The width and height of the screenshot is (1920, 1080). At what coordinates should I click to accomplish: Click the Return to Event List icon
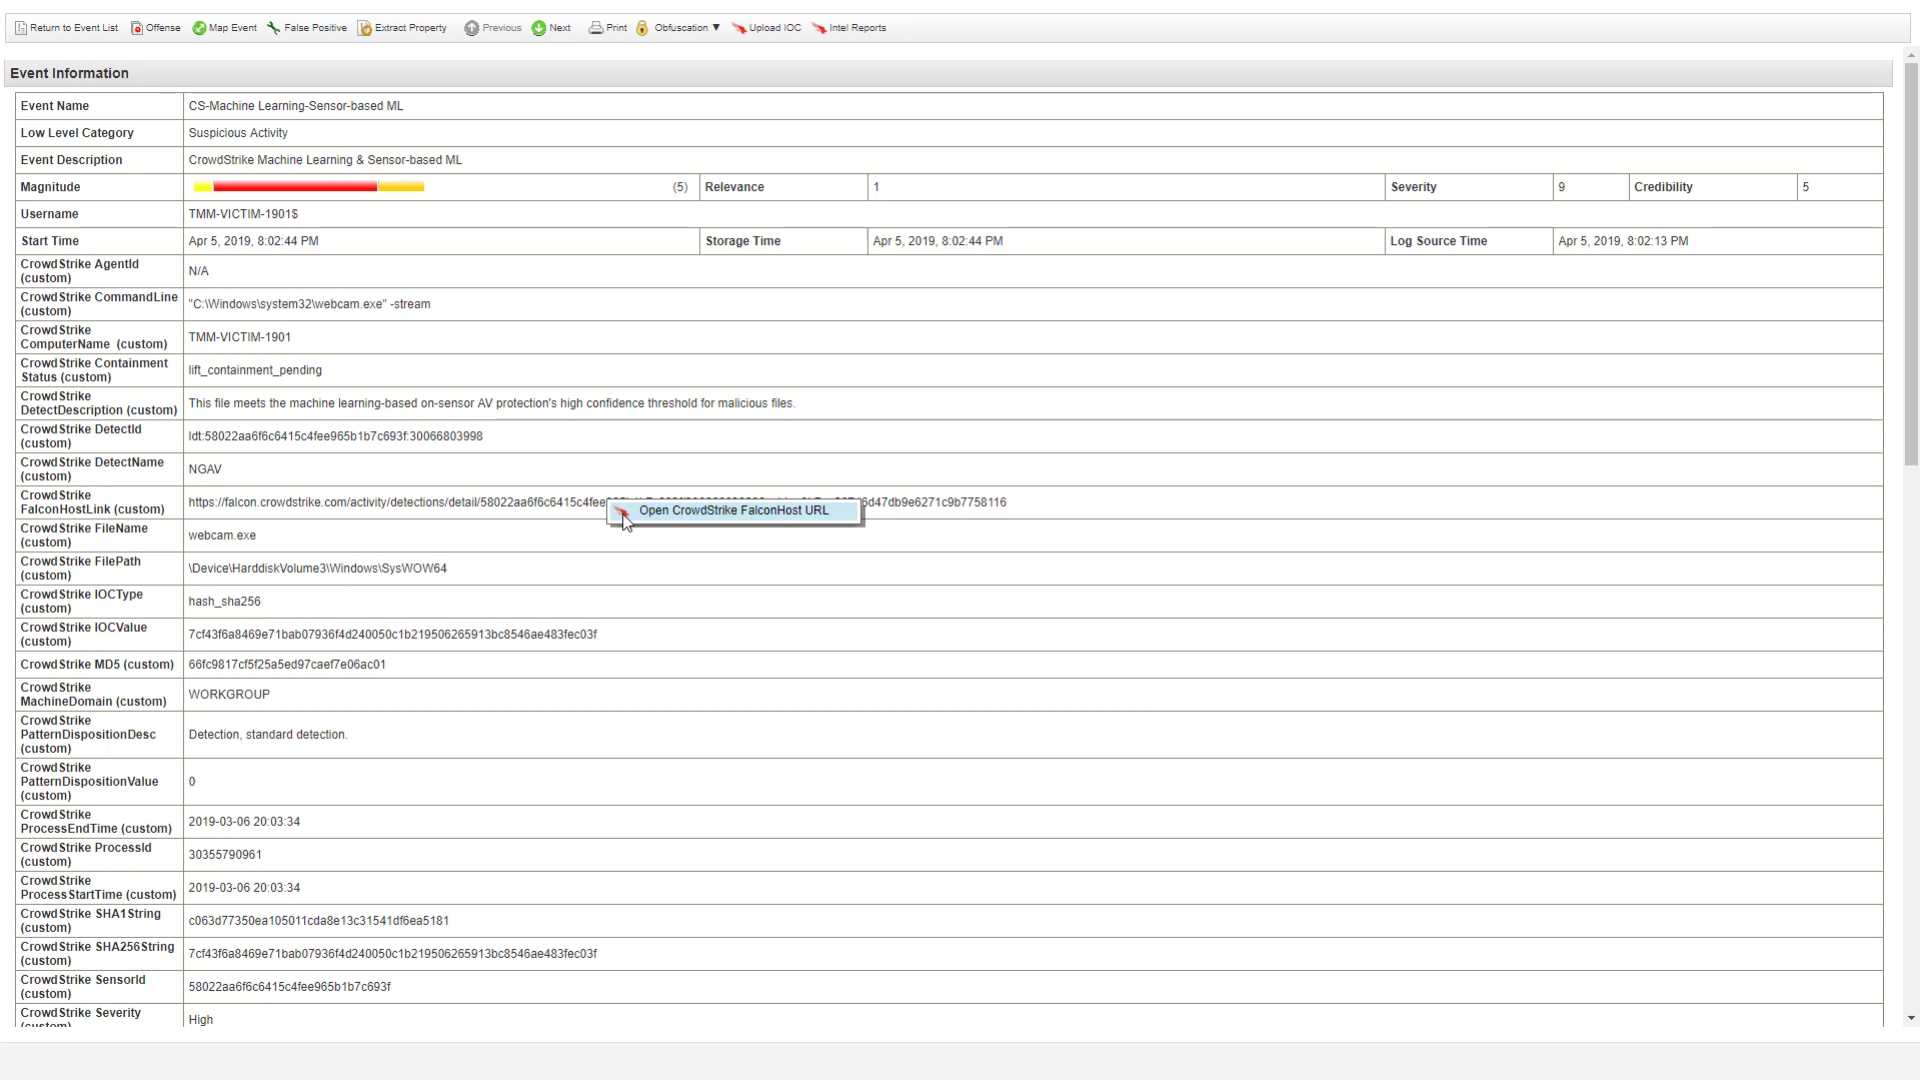click(21, 28)
